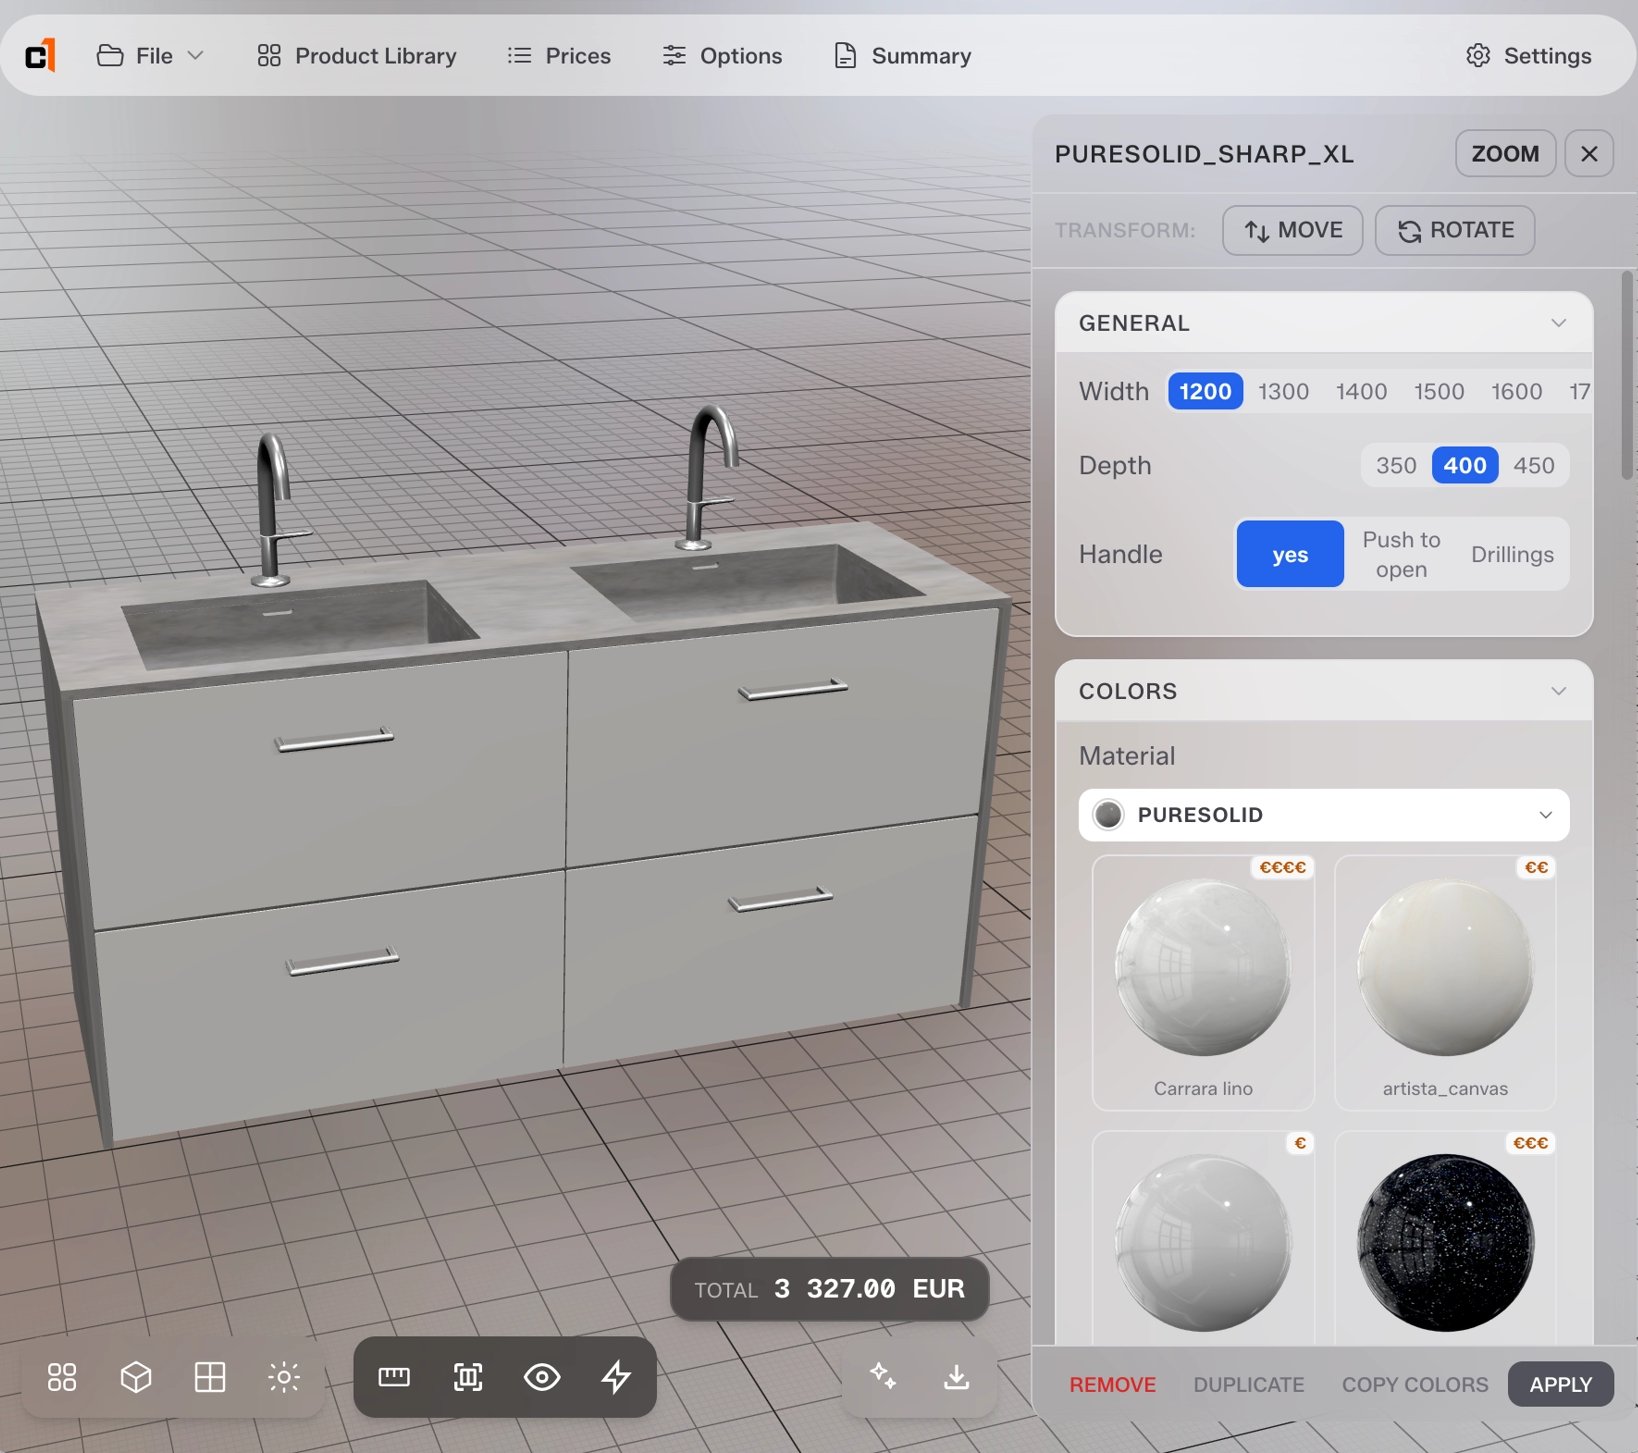Viewport: 1638px width, 1453px height.
Task: Go to the Prices view
Action: tap(559, 55)
